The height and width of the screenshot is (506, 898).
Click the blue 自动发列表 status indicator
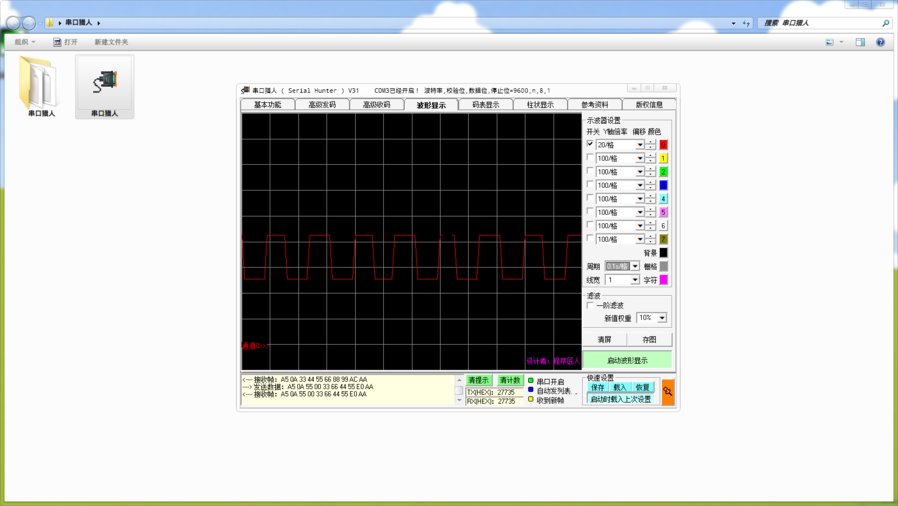point(531,390)
